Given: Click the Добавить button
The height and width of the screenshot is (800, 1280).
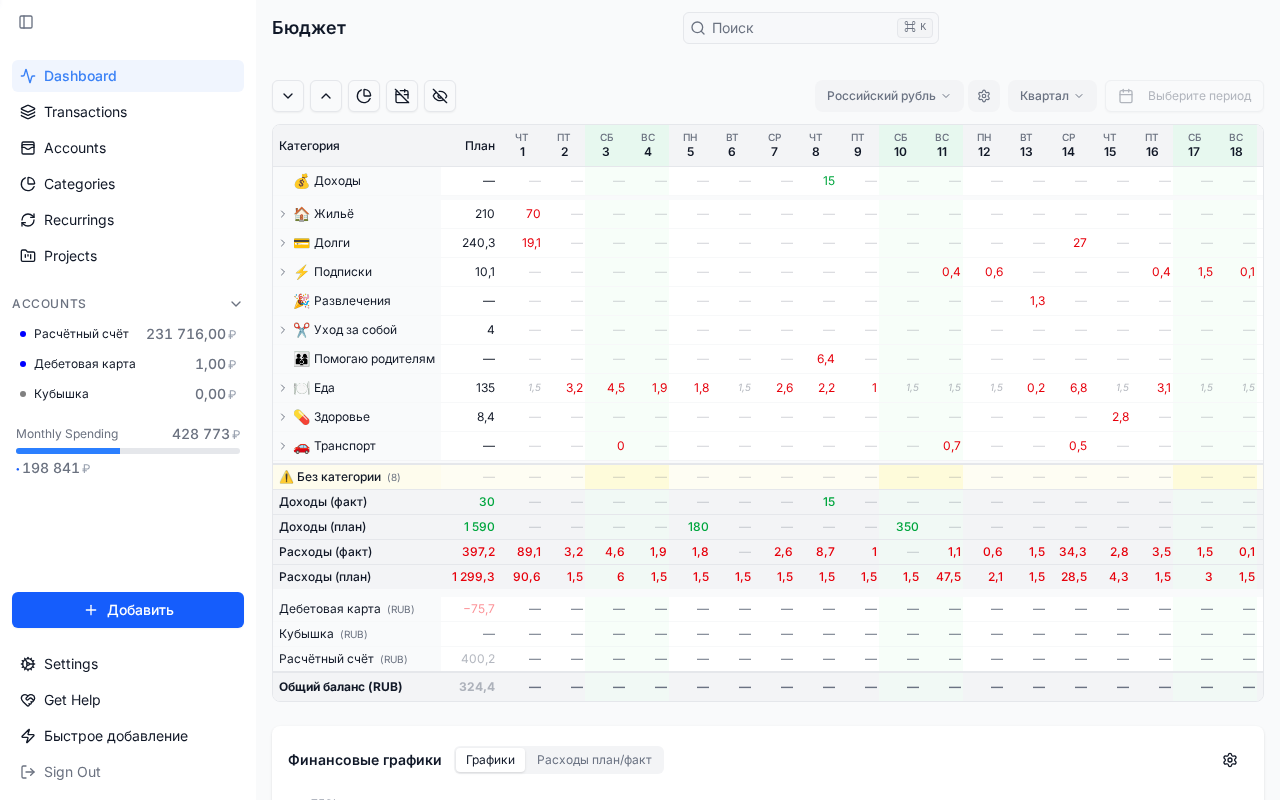Looking at the screenshot, I should 128,610.
